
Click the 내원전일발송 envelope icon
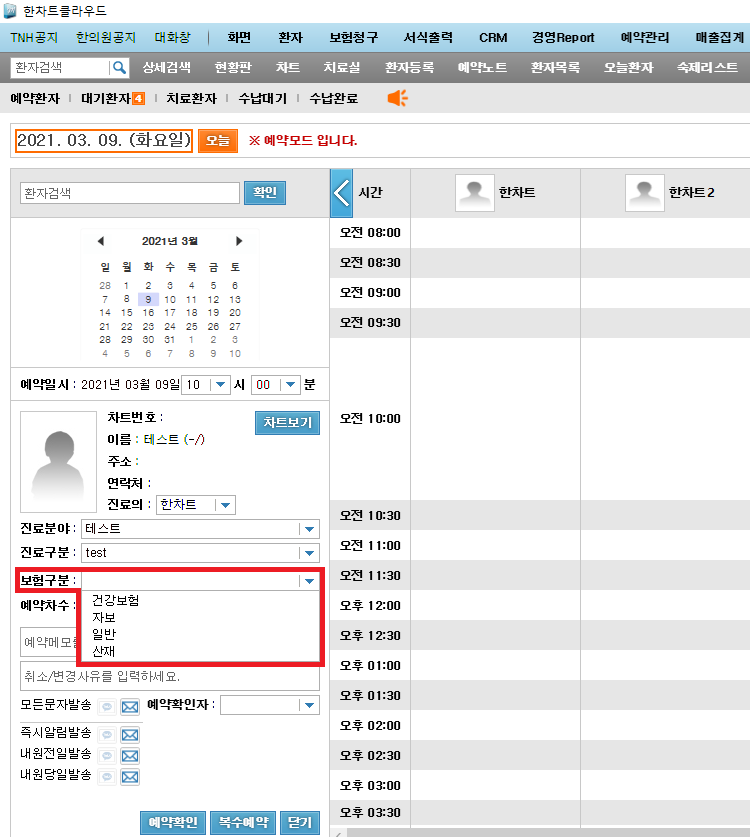[x=130, y=755]
